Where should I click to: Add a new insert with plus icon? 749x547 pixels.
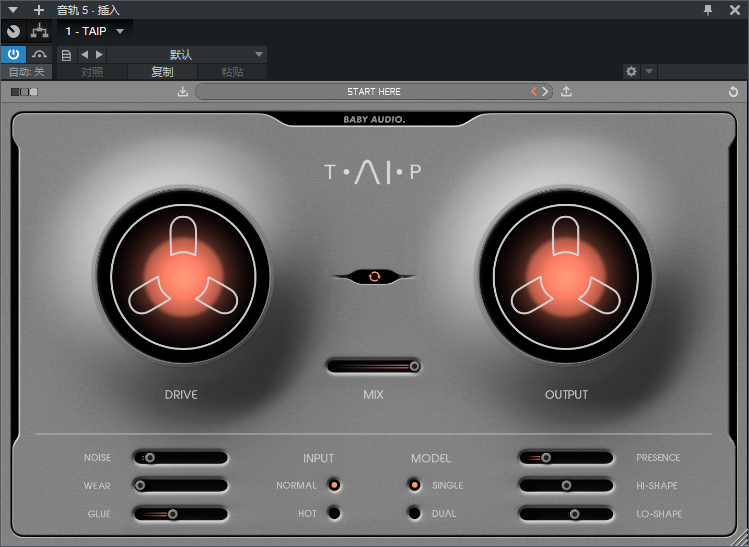tap(39, 10)
